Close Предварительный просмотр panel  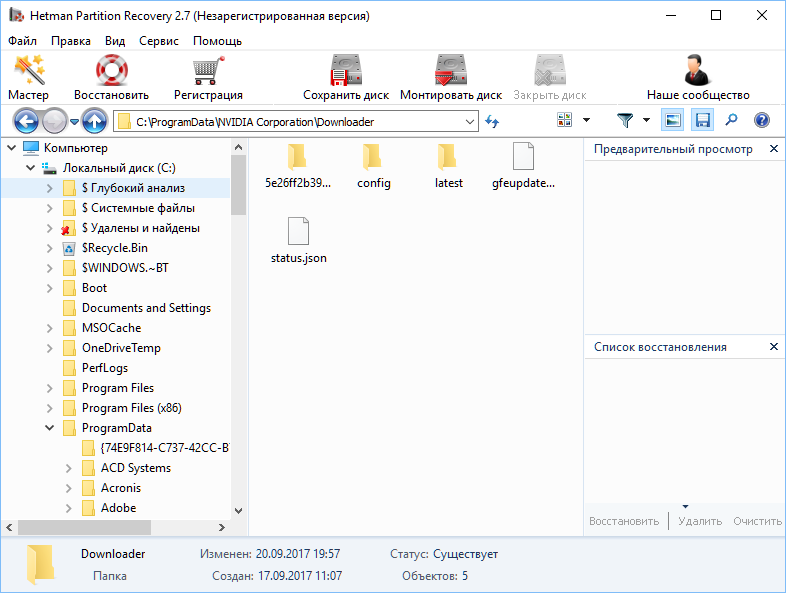pyautogui.click(x=773, y=148)
